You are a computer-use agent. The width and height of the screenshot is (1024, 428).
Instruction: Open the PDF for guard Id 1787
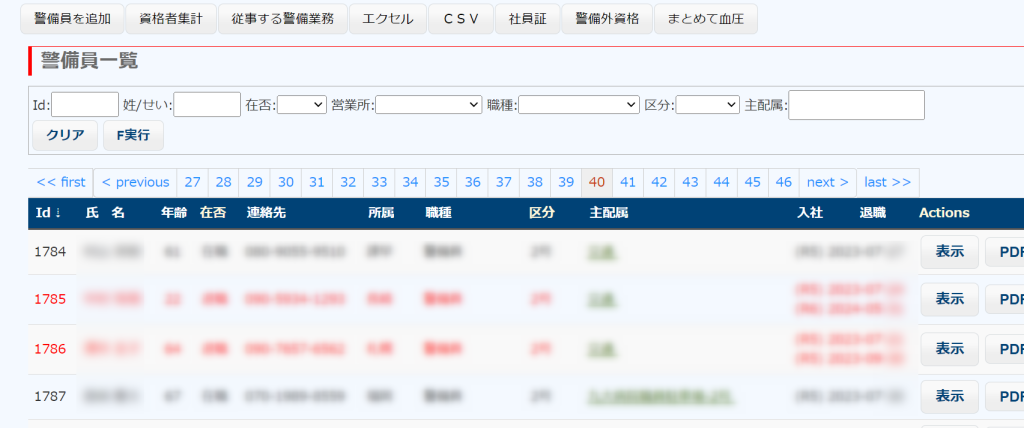1005,397
